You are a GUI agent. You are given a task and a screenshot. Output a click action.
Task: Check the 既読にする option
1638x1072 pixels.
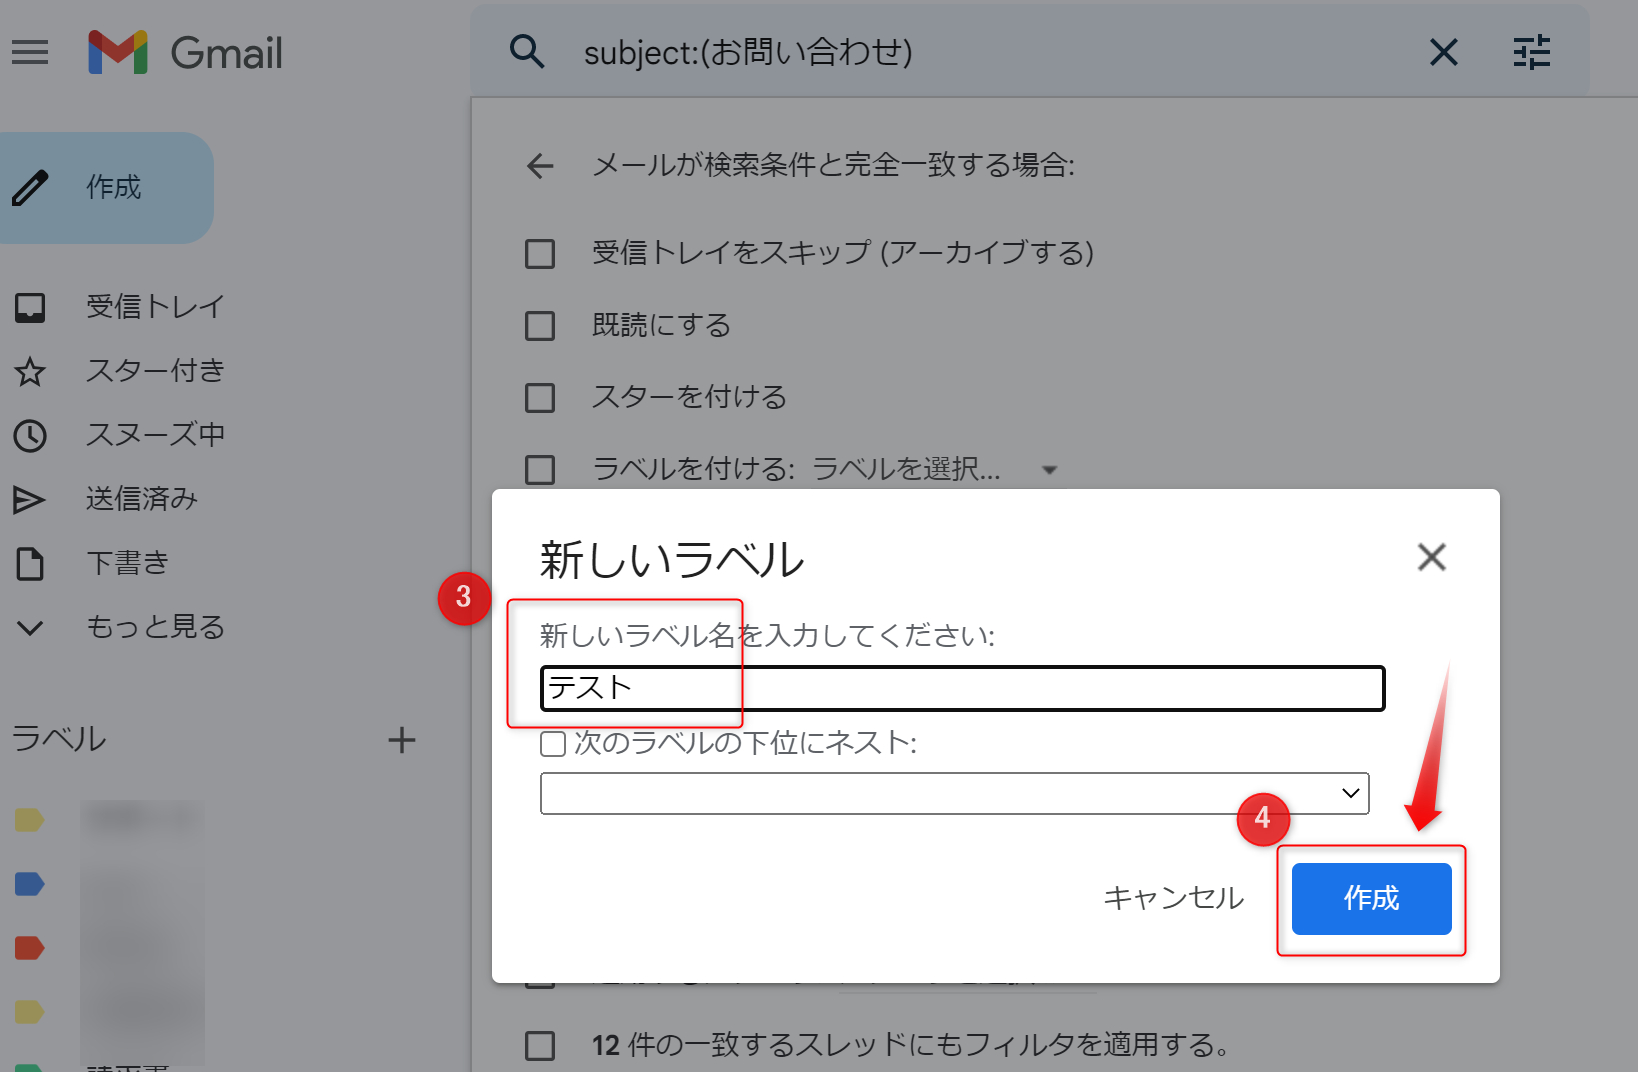click(x=540, y=326)
